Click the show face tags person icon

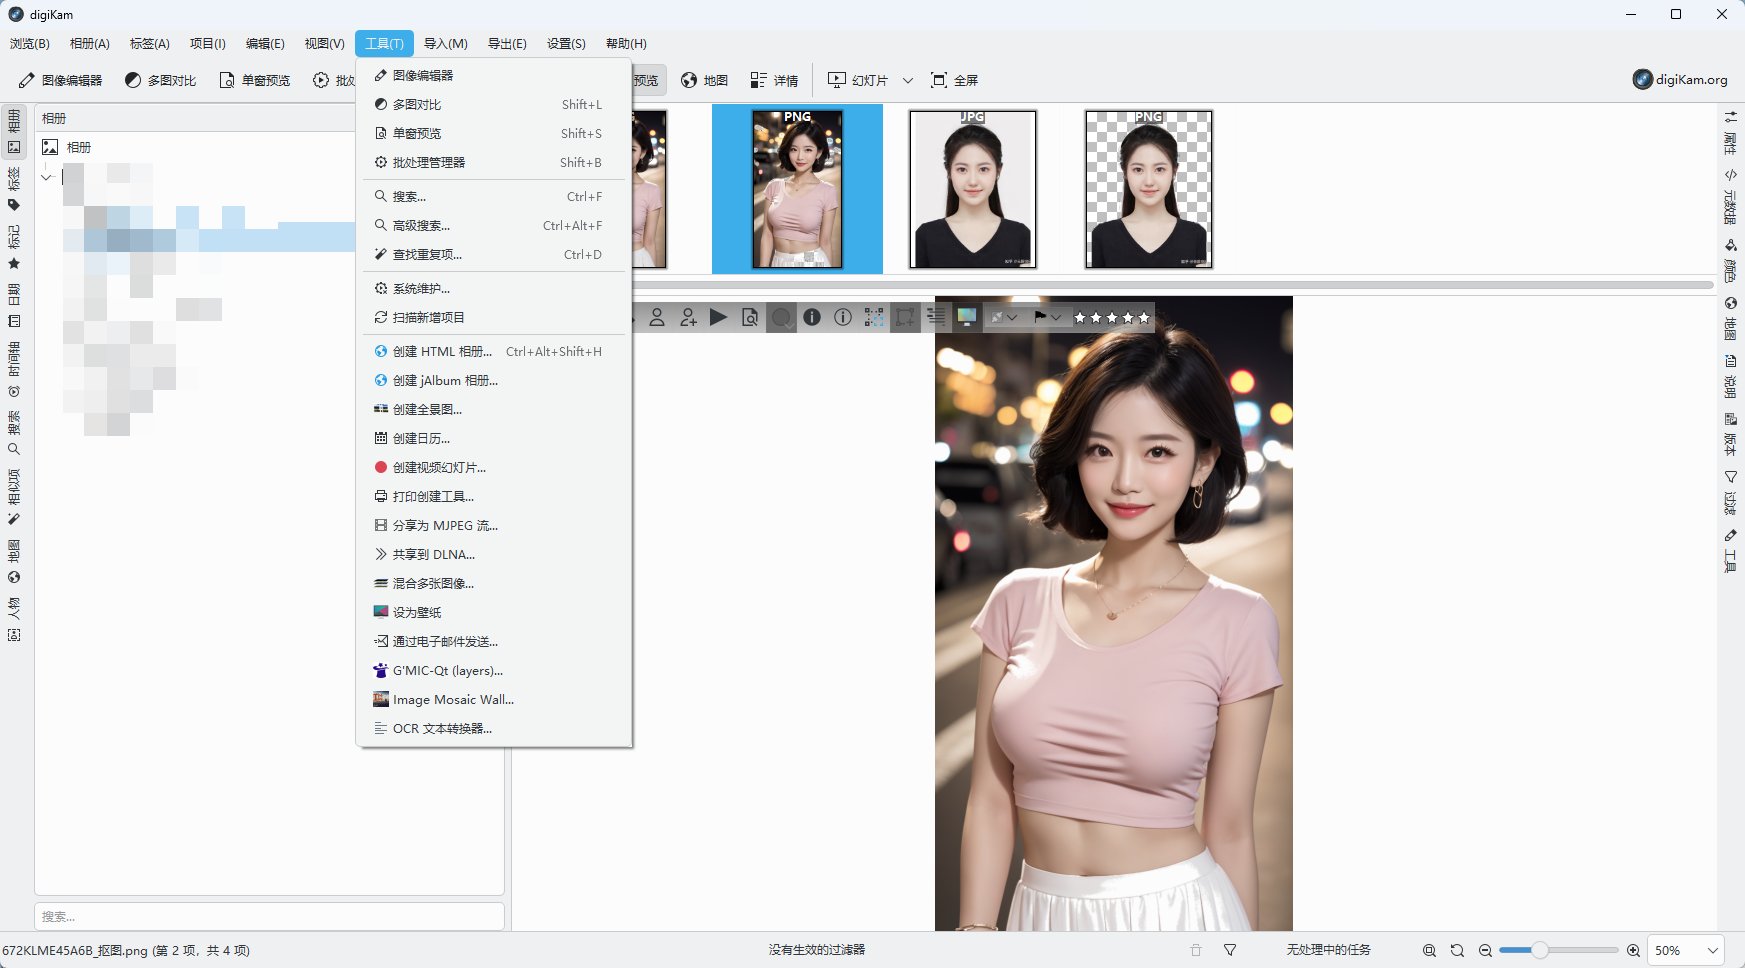[657, 317]
